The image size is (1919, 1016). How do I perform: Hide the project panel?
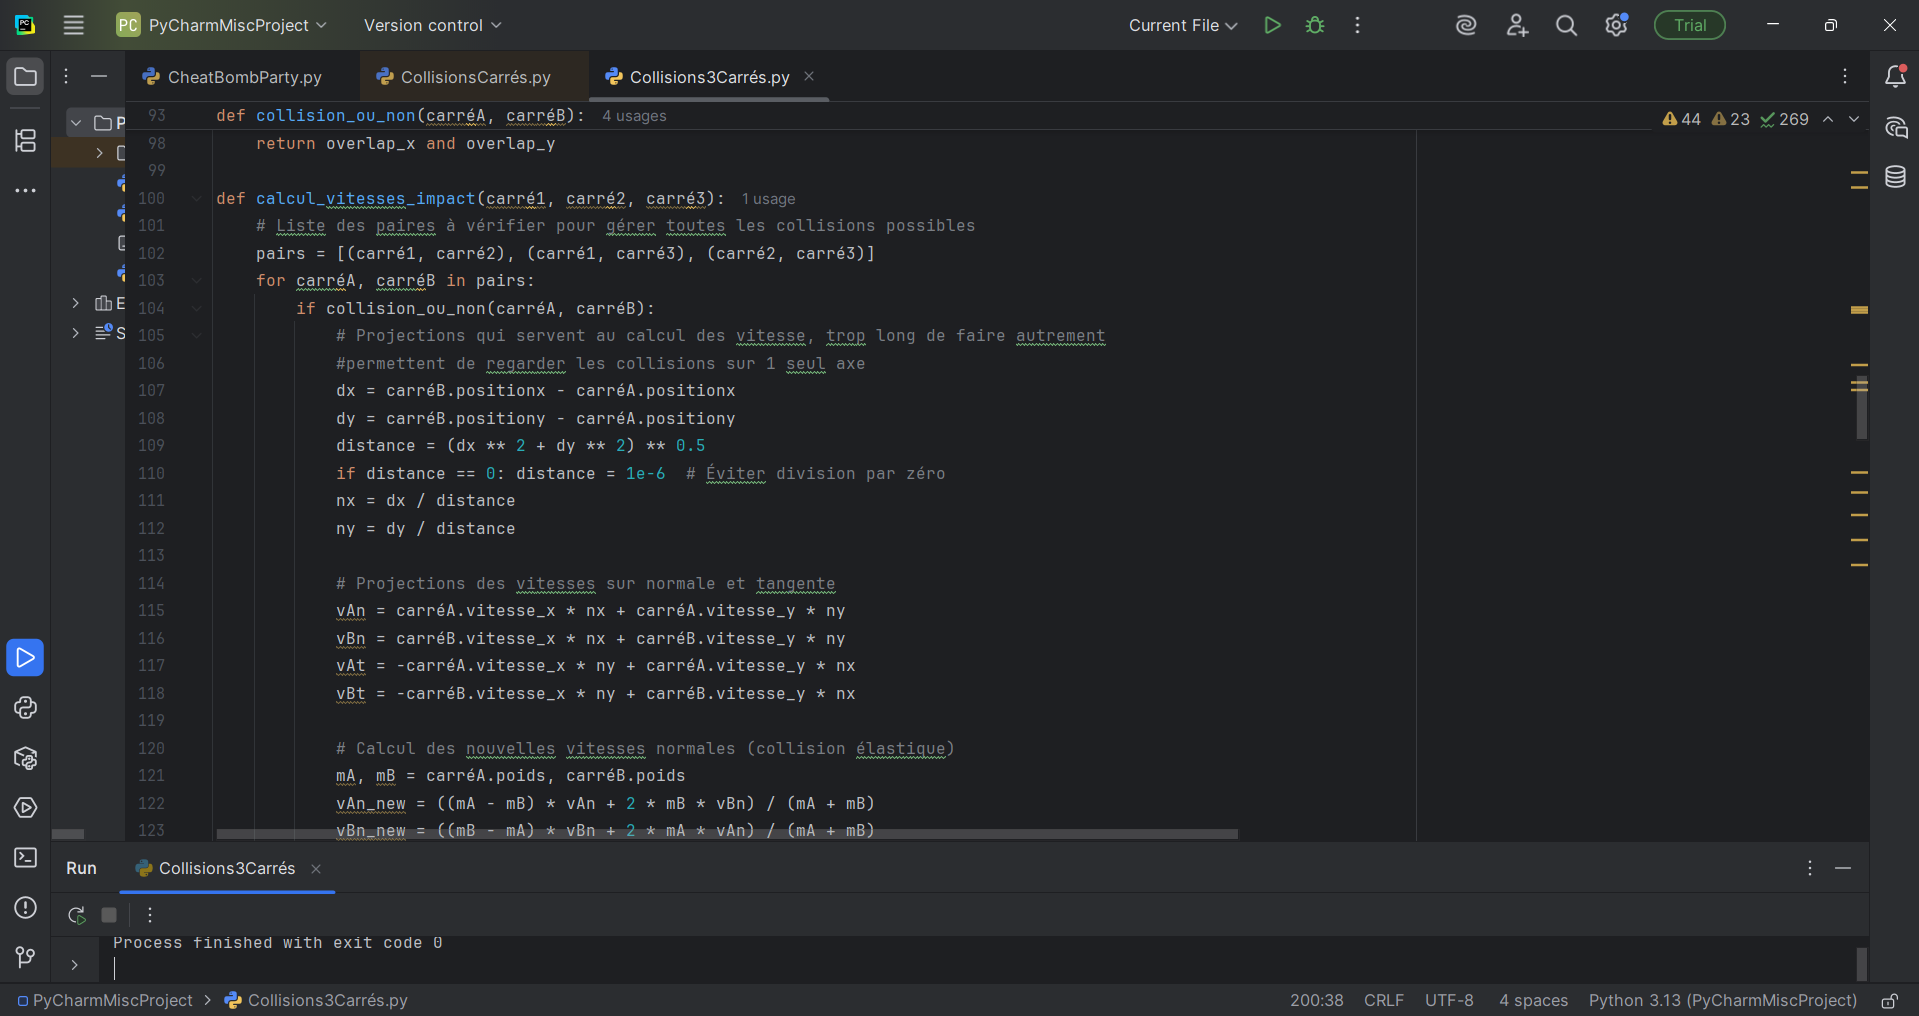coord(99,76)
